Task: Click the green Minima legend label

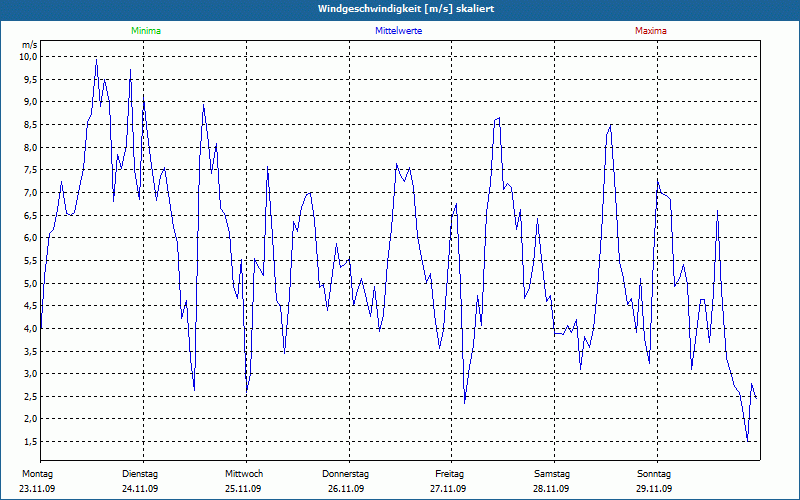Action: coord(146,31)
